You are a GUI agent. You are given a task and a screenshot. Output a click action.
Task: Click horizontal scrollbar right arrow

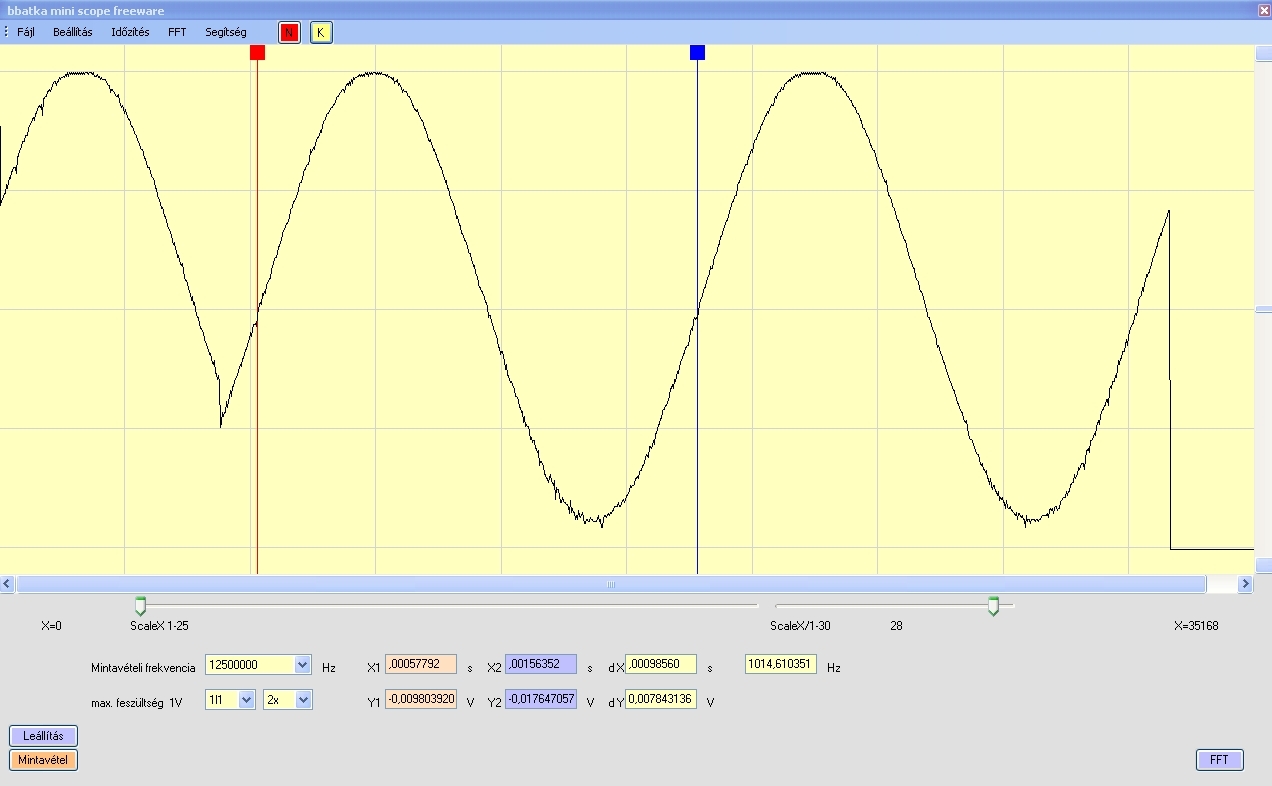pyautogui.click(x=1246, y=584)
